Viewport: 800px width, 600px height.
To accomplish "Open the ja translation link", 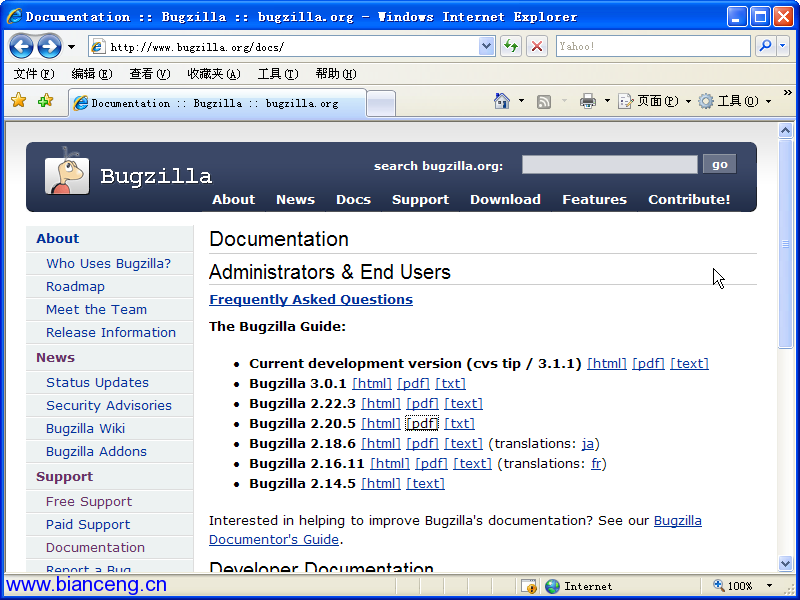I will click(x=588, y=444).
